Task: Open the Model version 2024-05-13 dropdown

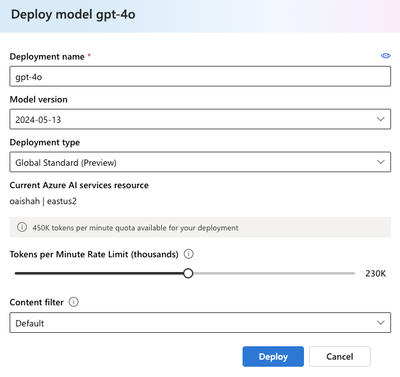Action: (200, 119)
